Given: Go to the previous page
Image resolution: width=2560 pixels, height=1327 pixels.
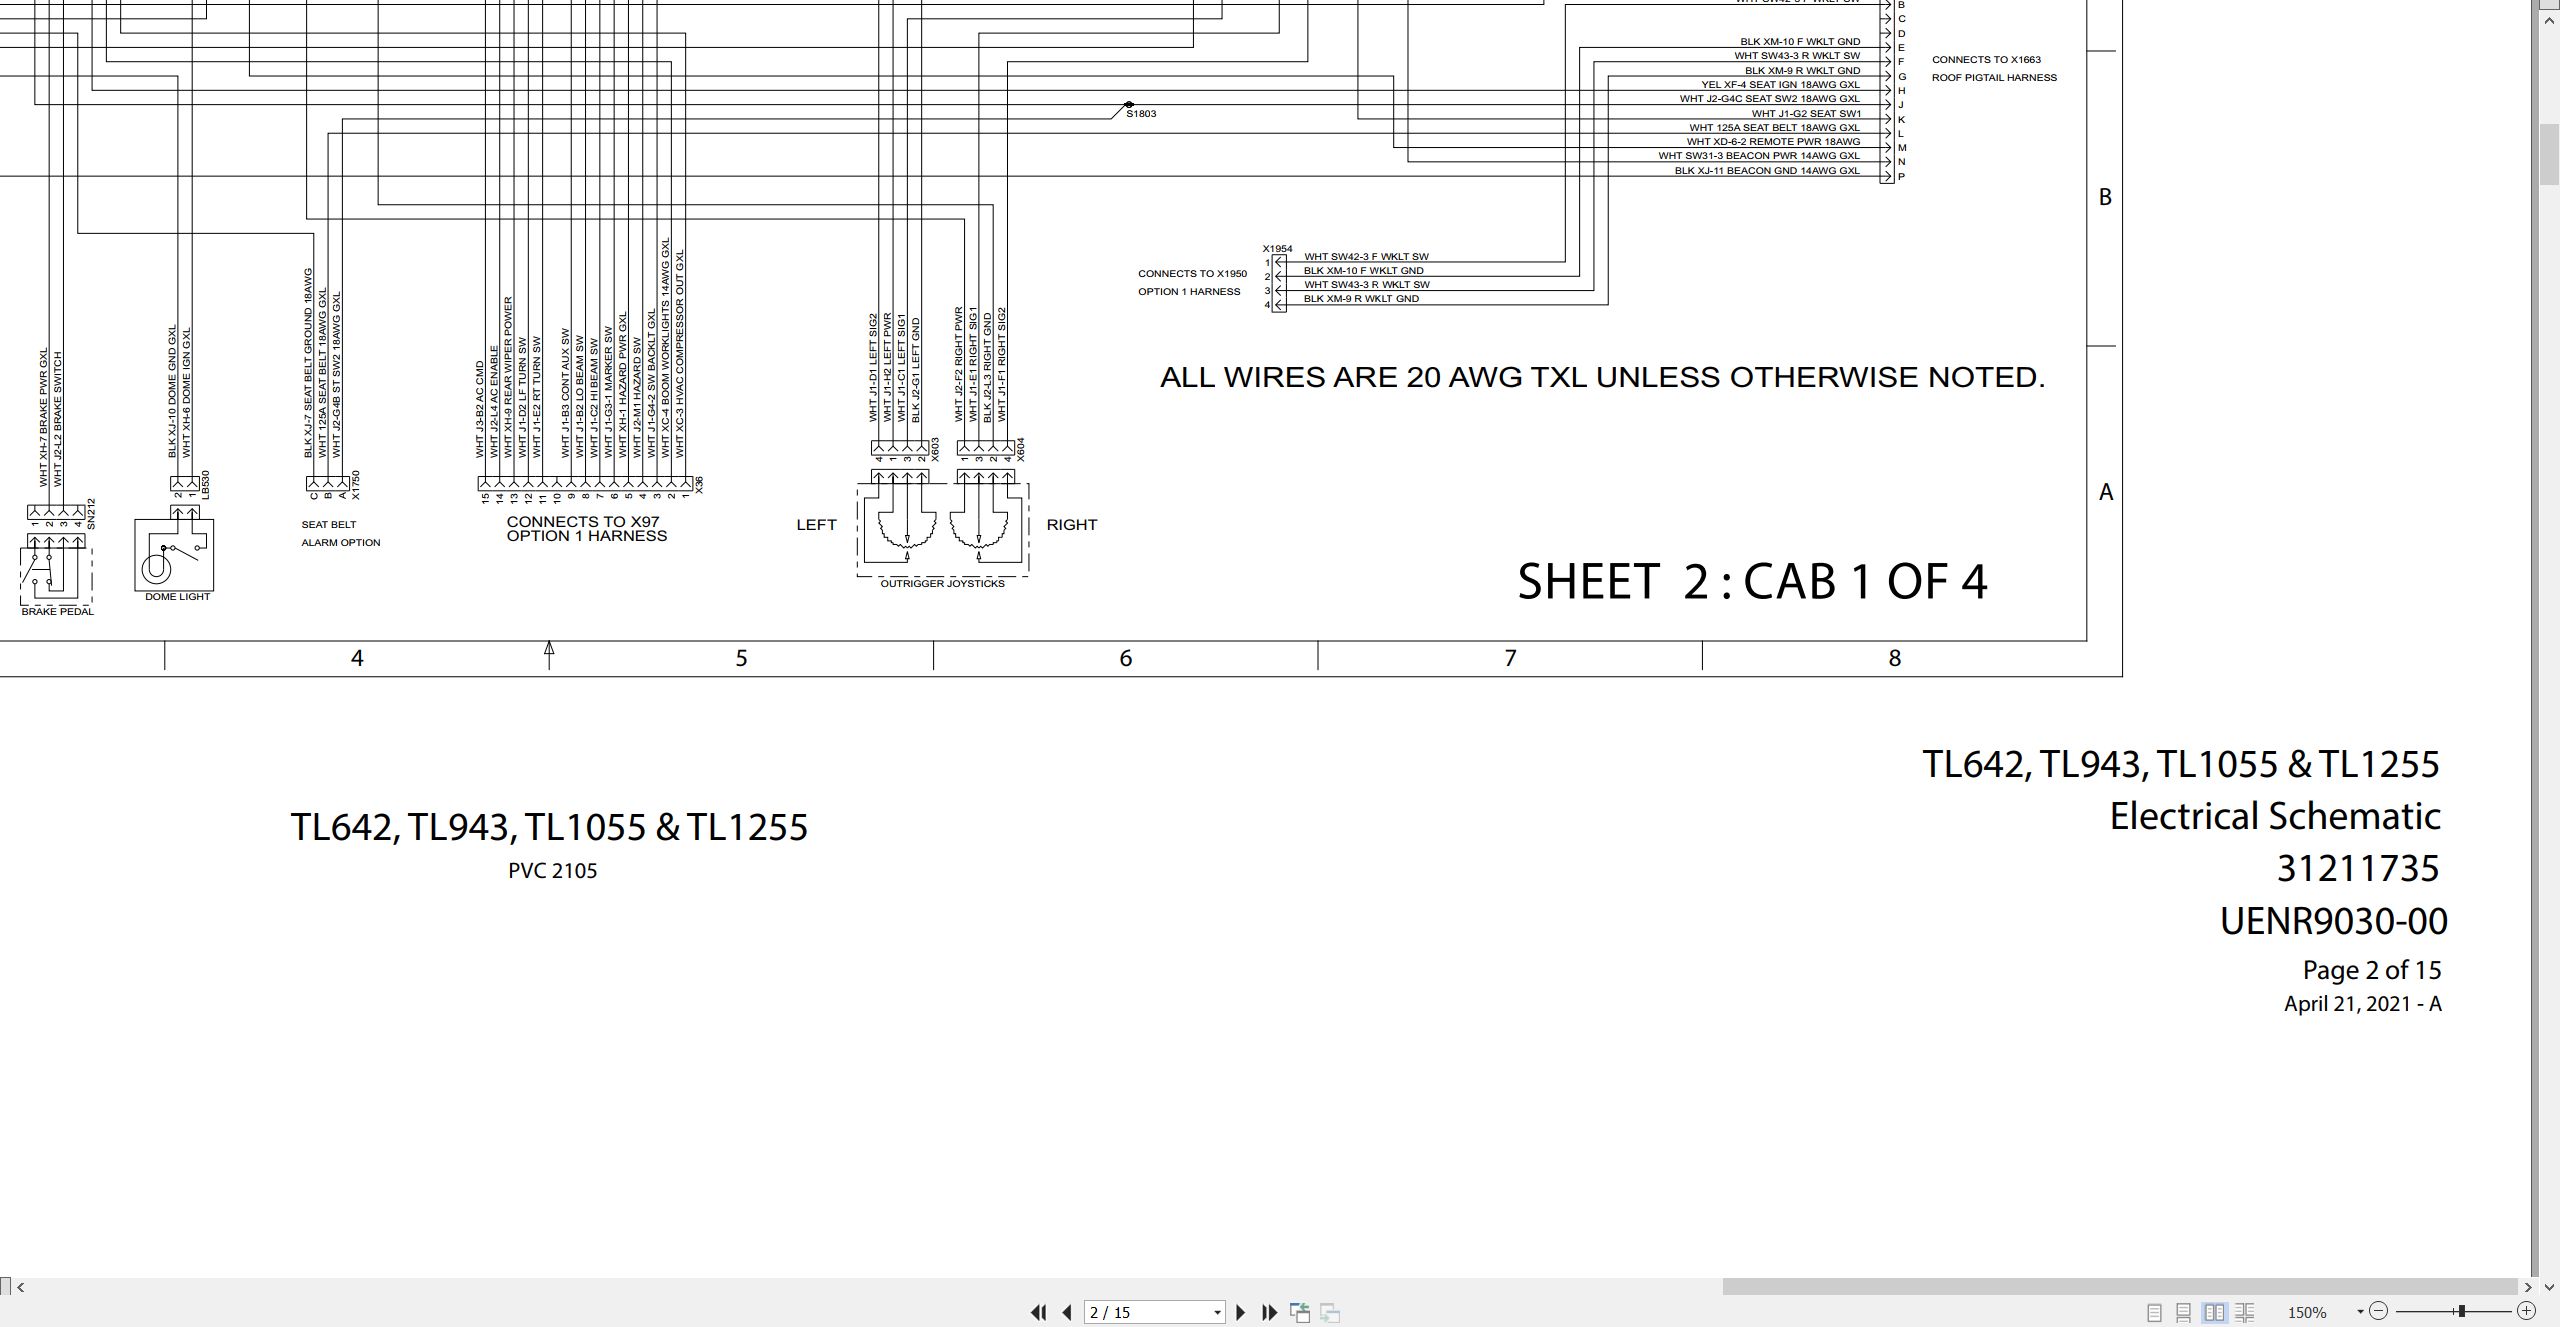Looking at the screenshot, I should 1067,1312.
